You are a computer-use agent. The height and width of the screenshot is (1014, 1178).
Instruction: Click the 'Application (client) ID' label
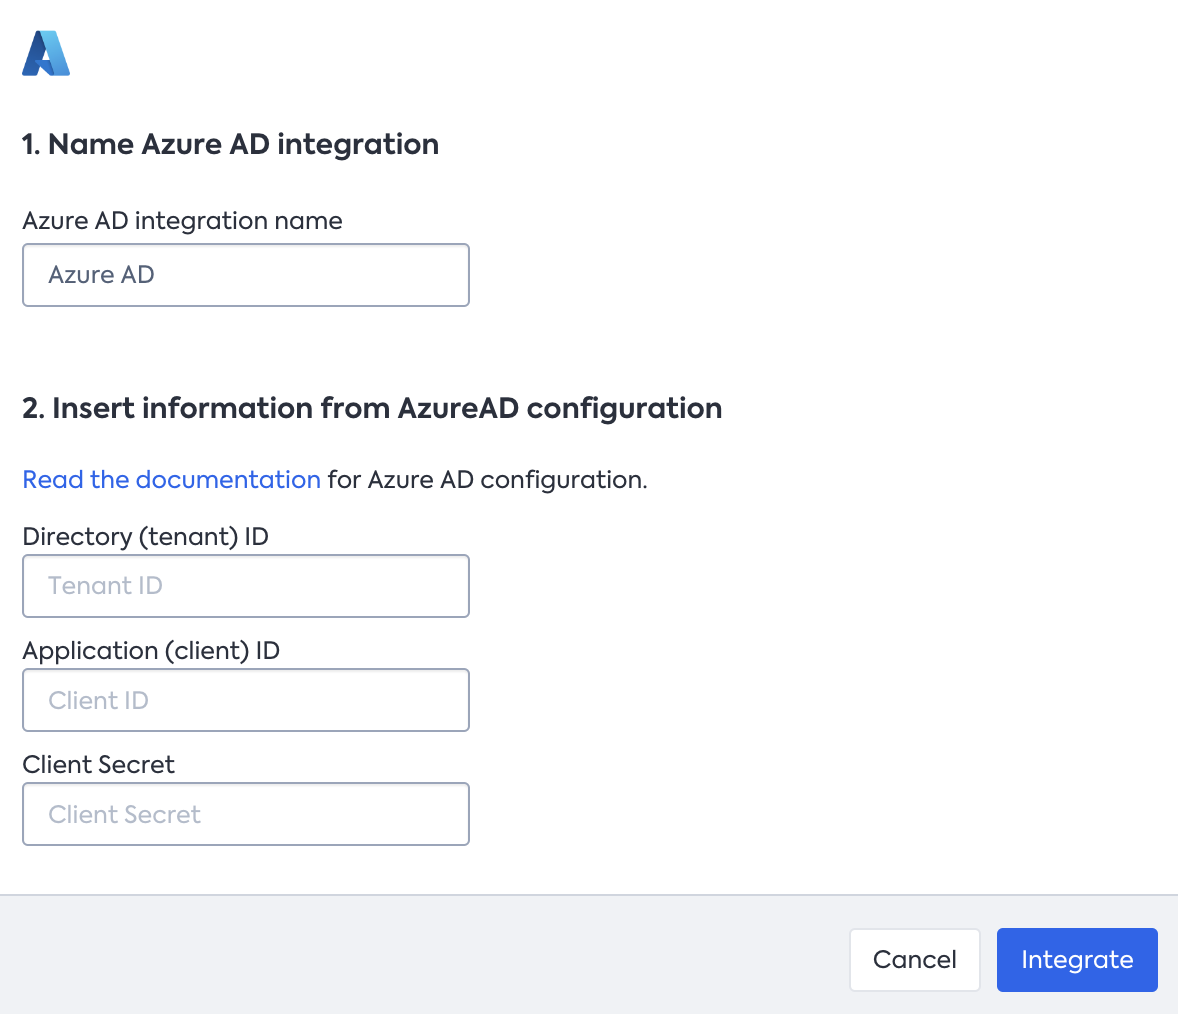(151, 650)
